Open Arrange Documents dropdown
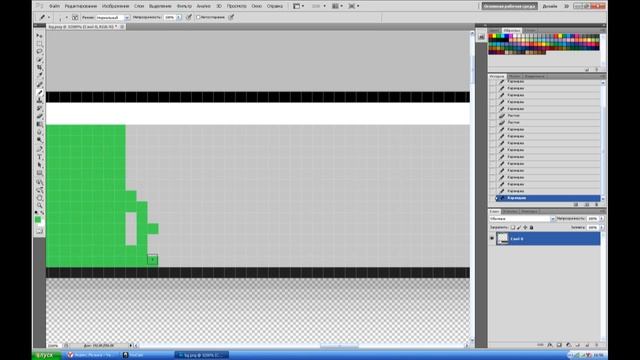Screen dimensions: 640x360 (337, 6)
